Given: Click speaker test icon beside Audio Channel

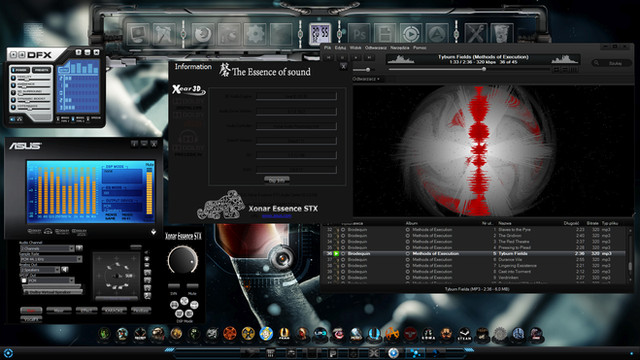Looking at the screenshot, I should [x=79, y=248].
